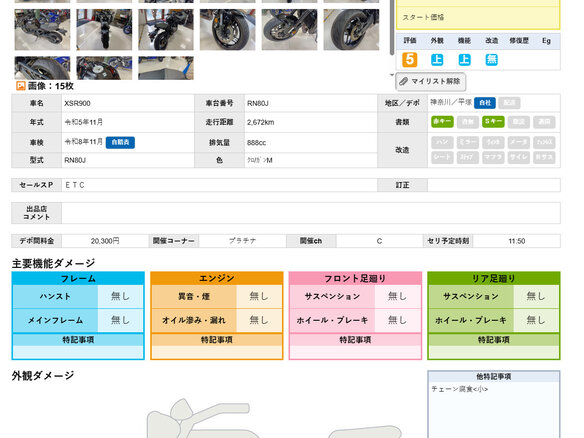Click the フレーム damage panel header
The image size is (584, 438).
[78, 278]
